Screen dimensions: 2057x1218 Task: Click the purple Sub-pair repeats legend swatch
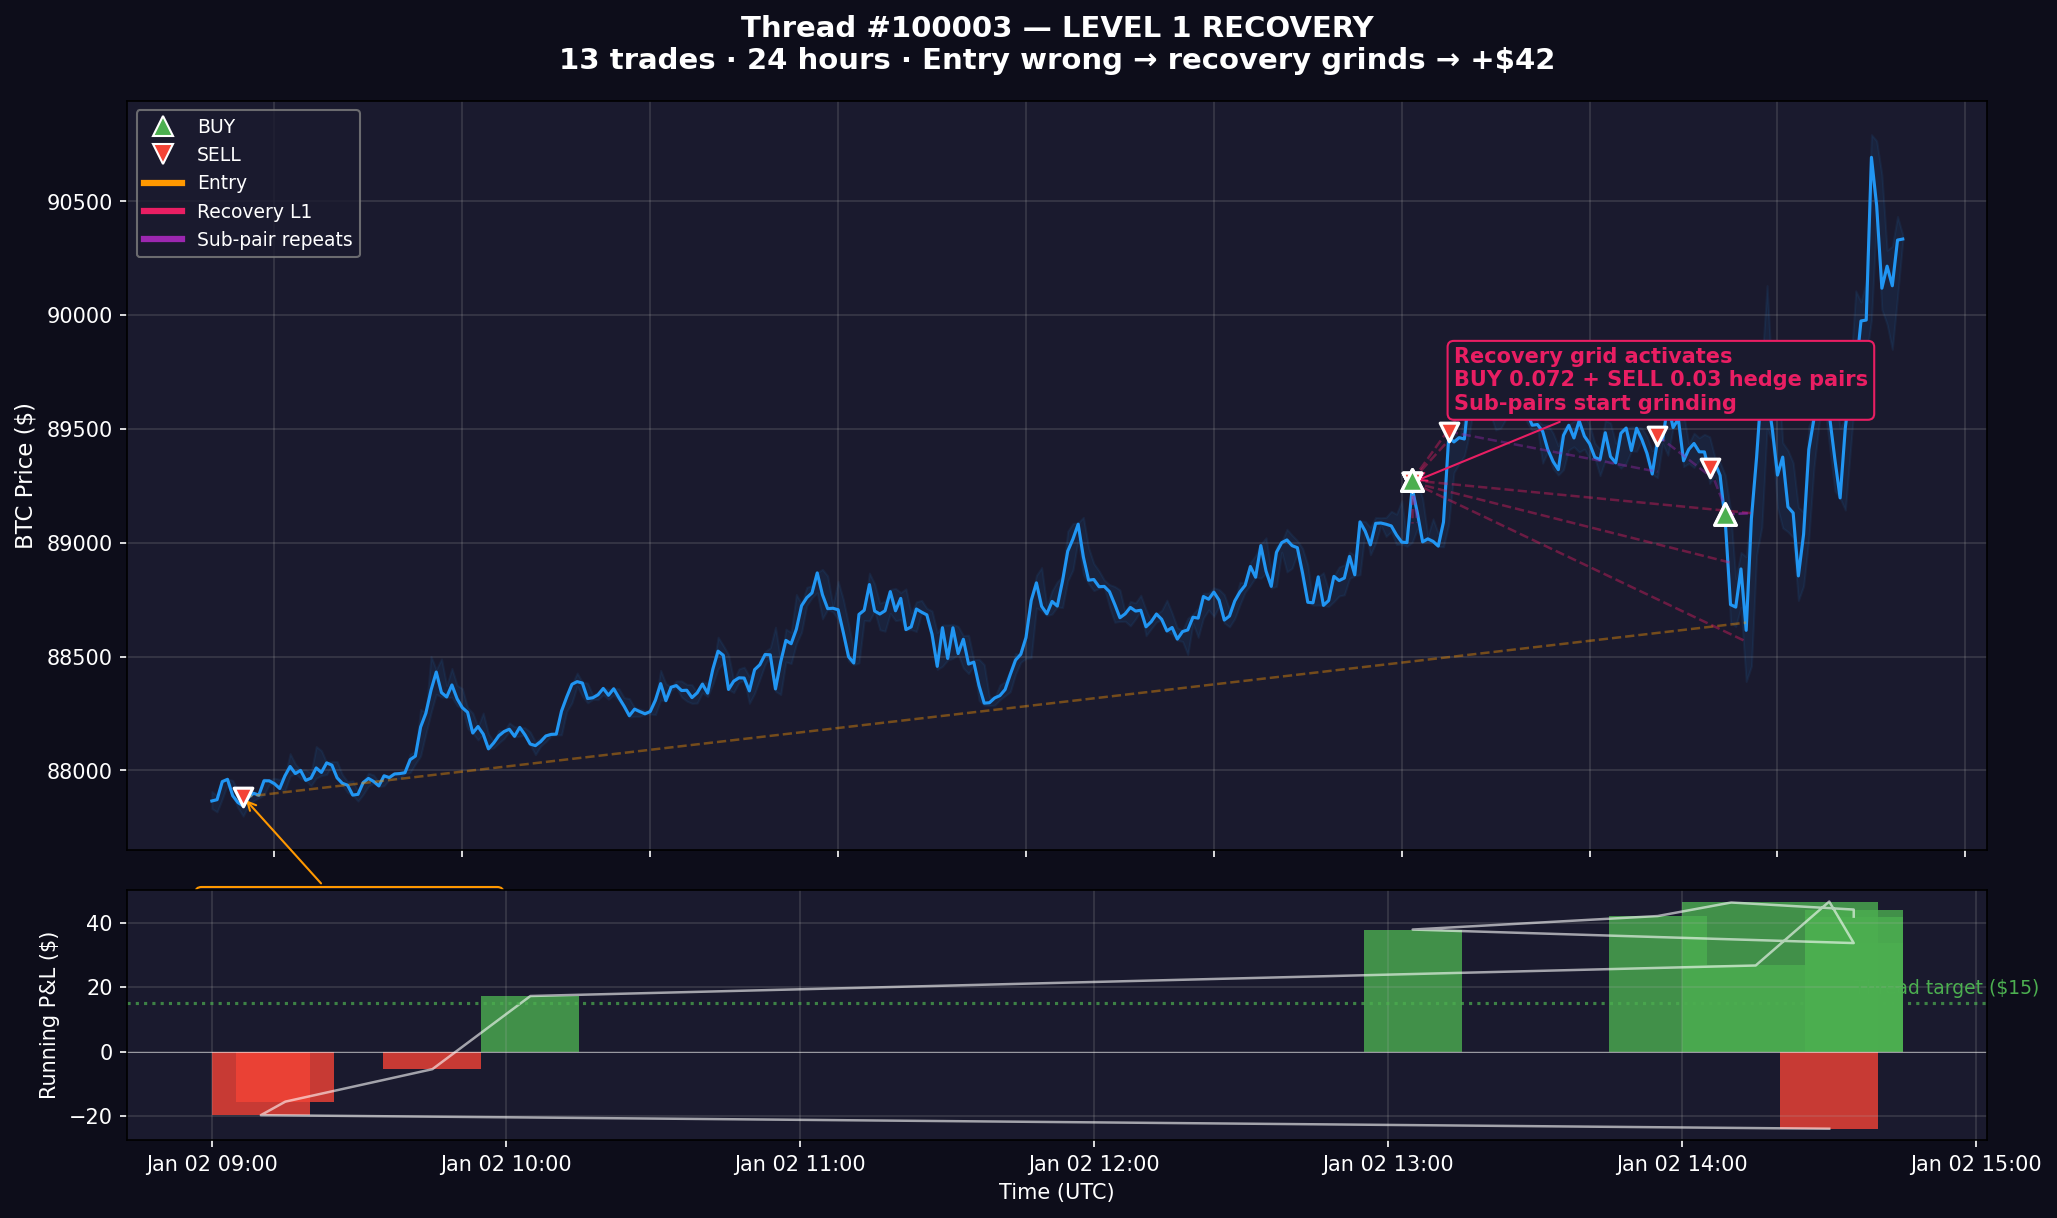(x=163, y=240)
